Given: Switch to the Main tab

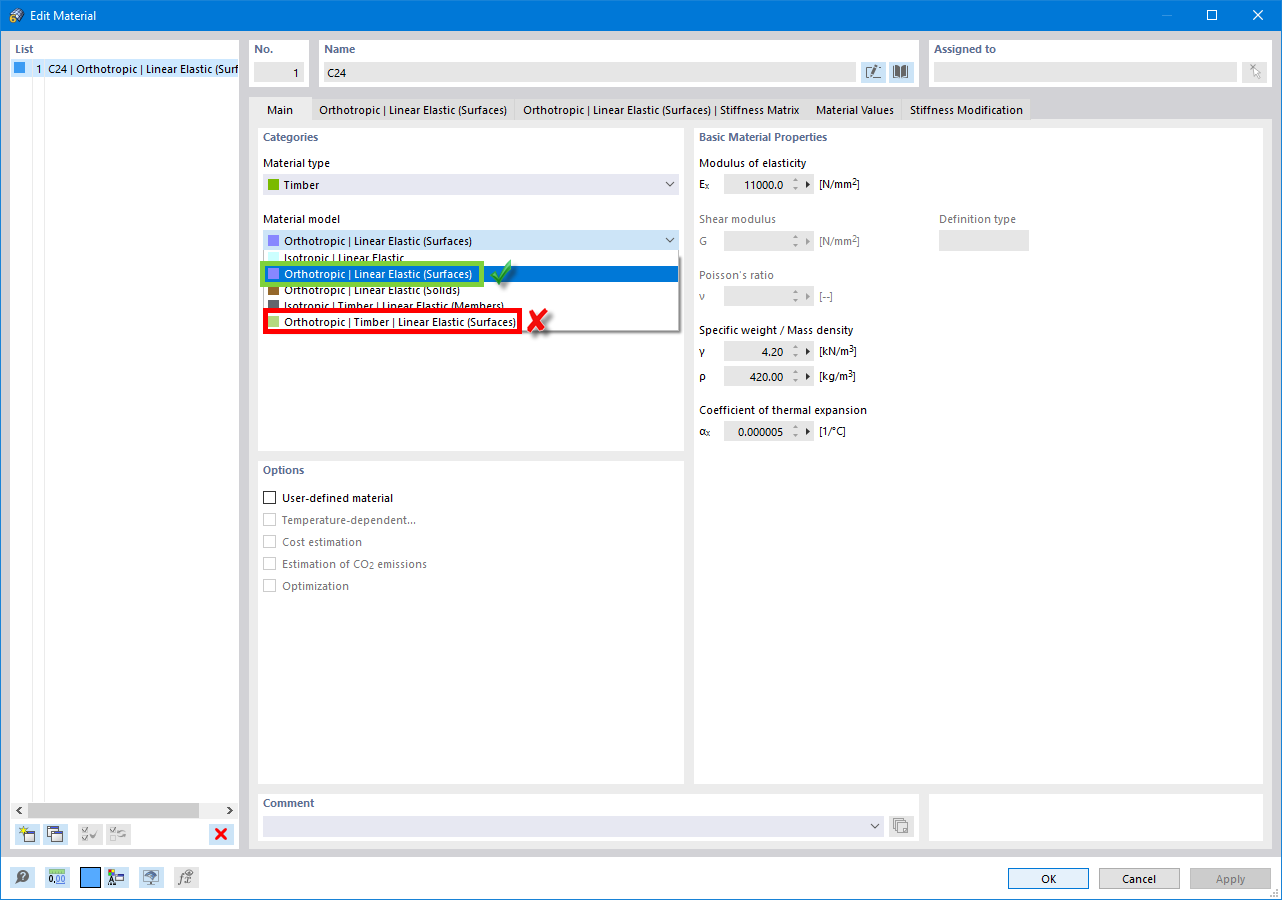Looking at the screenshot, I should click(x=280, y=110).
